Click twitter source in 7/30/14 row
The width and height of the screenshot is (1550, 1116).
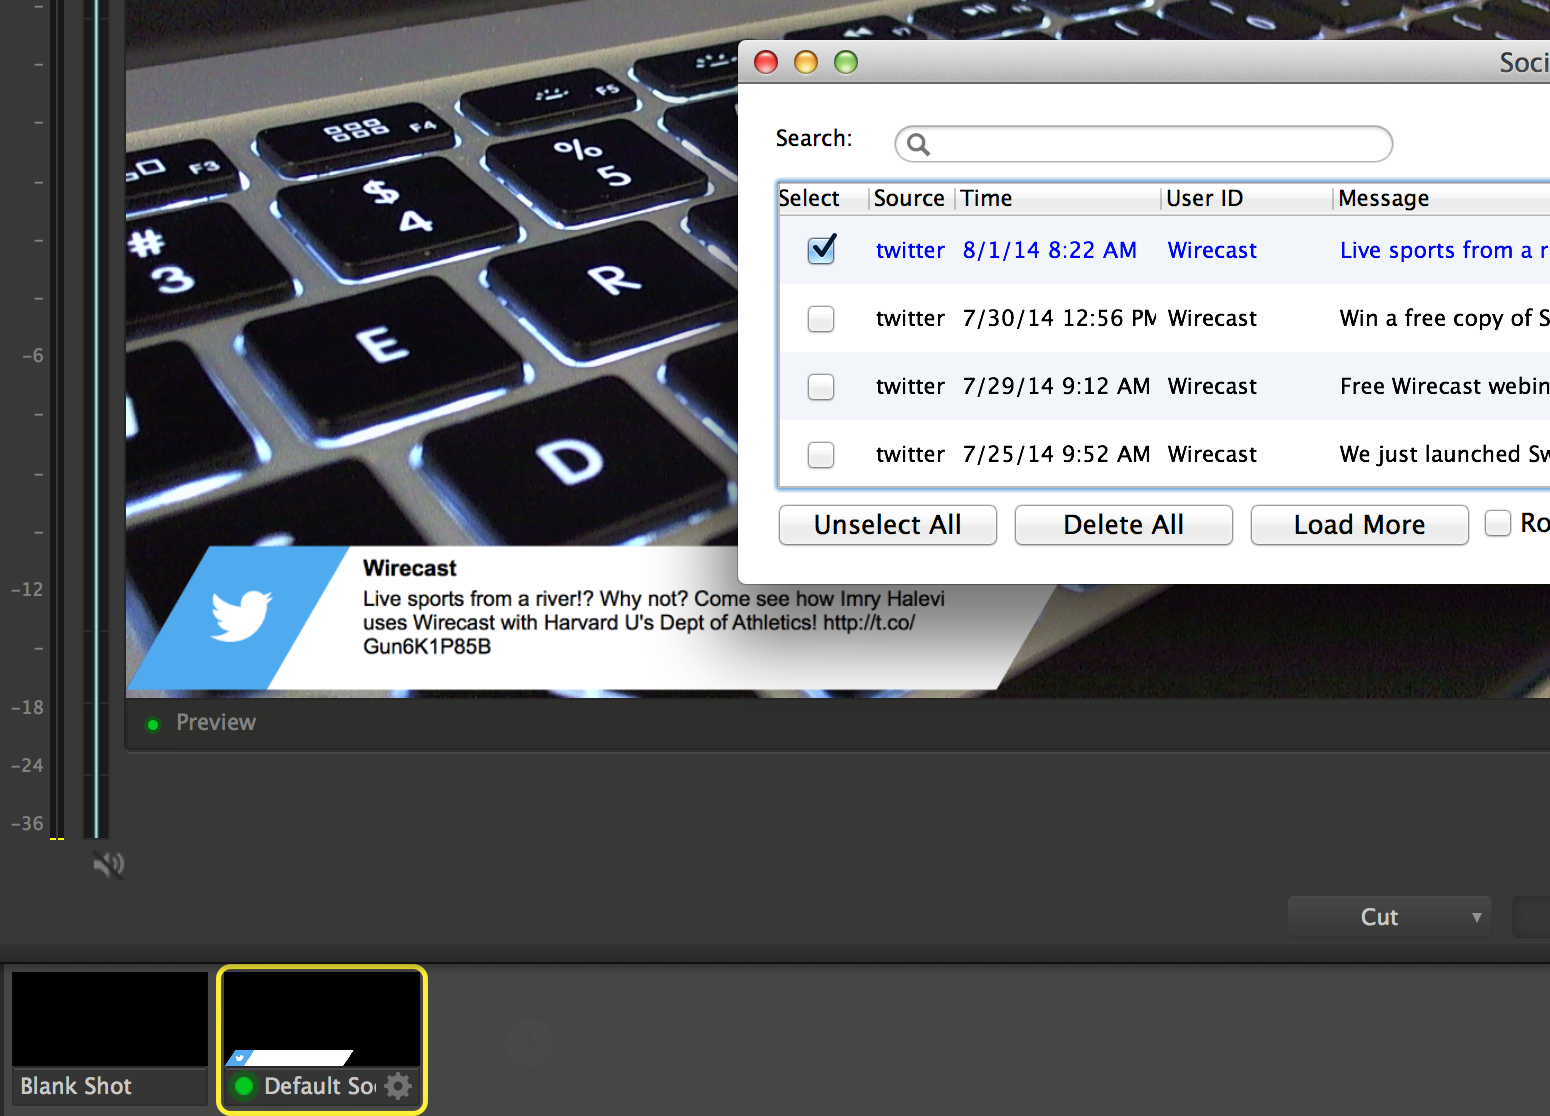coord(910,318)
